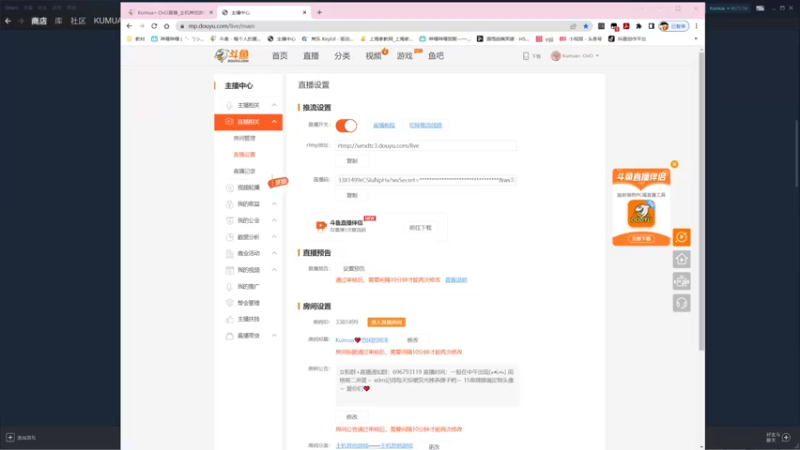Click the orange 进入直播间 button
This screenshot has width=800, height=450.
coord(386,322)
